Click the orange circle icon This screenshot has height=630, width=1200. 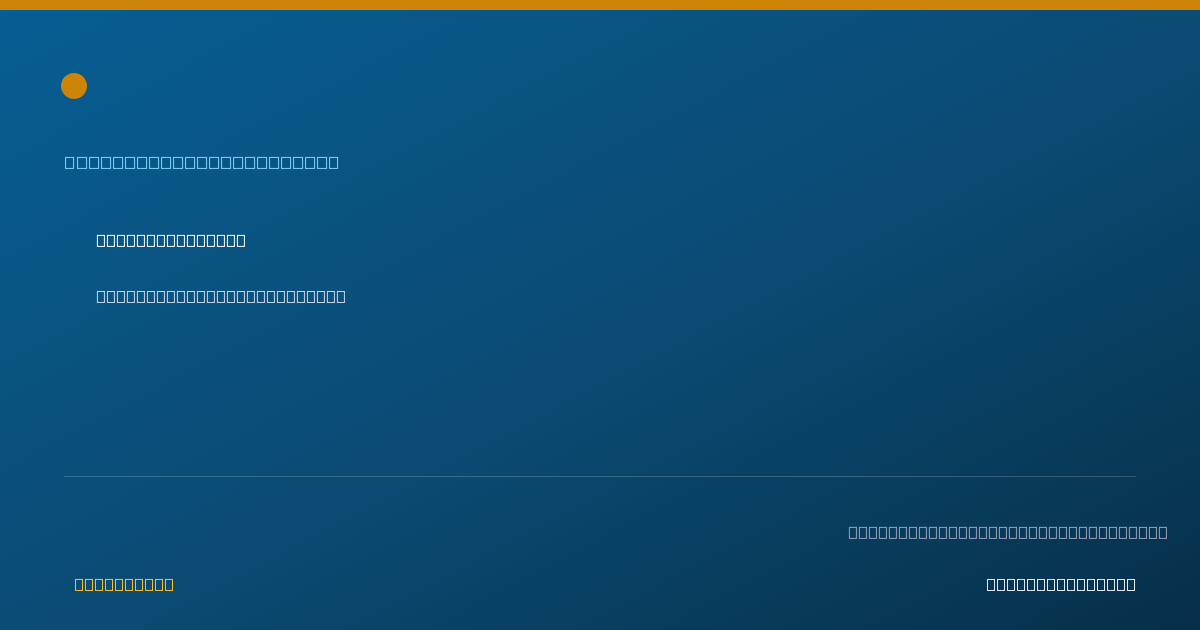click(x=74, y=86)
